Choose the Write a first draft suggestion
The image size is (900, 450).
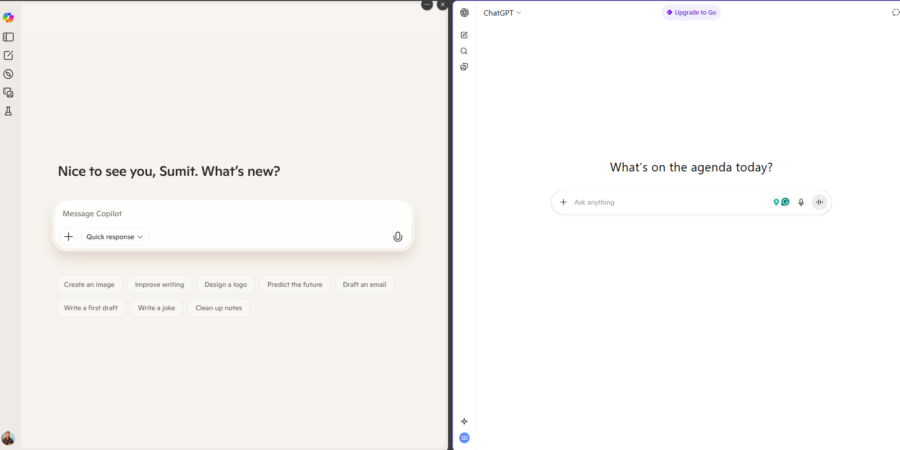(91, 308)
